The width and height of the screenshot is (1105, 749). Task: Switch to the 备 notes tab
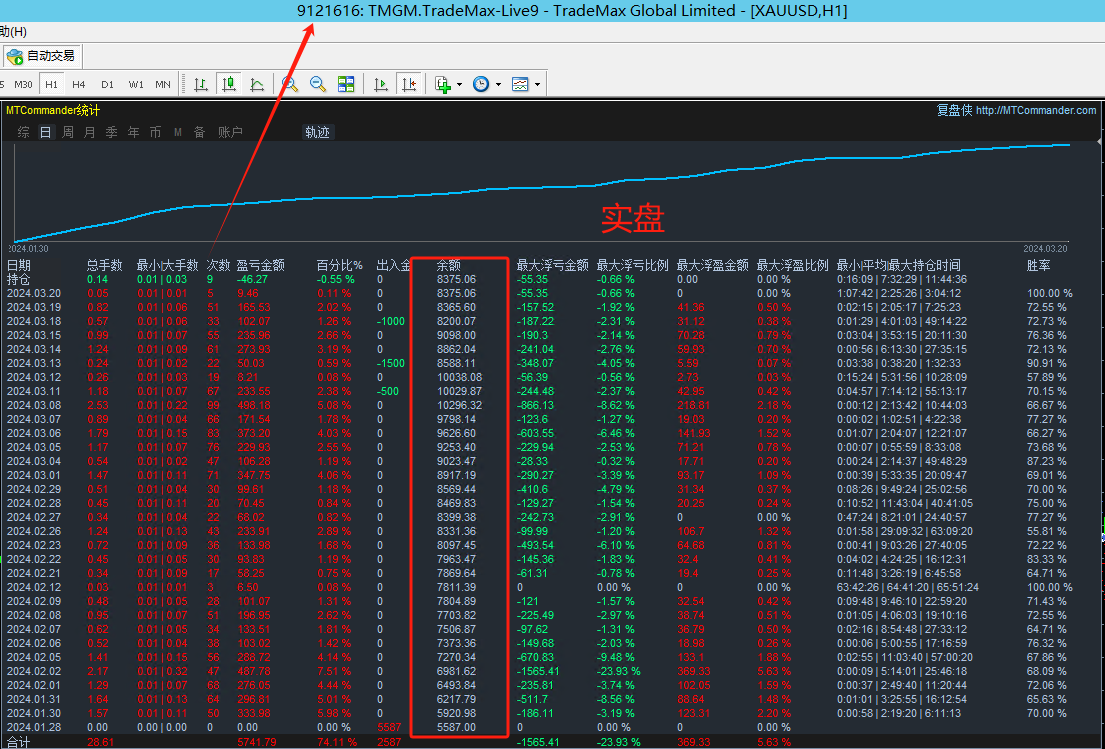pyautogui.click(x=199, y=132)
